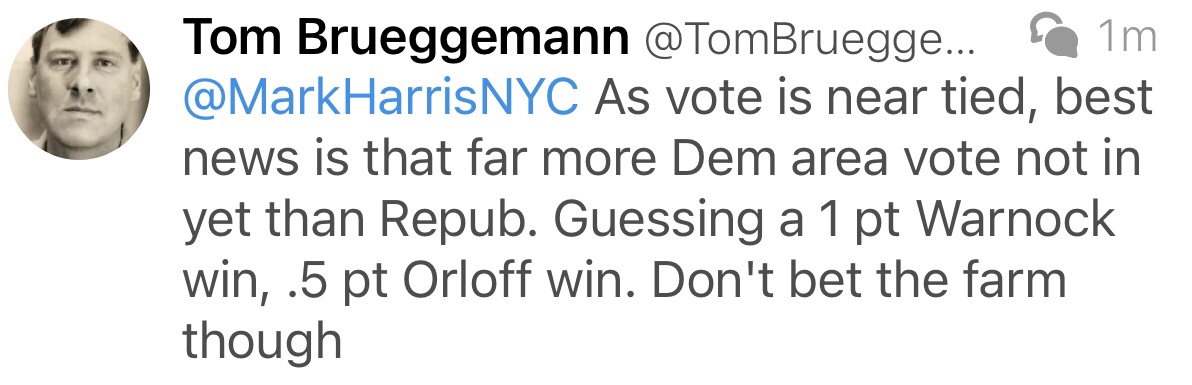Click the conversation reply bubbles icon
The height and width of the screenshot is (385, 1192).
[1053, 37]
